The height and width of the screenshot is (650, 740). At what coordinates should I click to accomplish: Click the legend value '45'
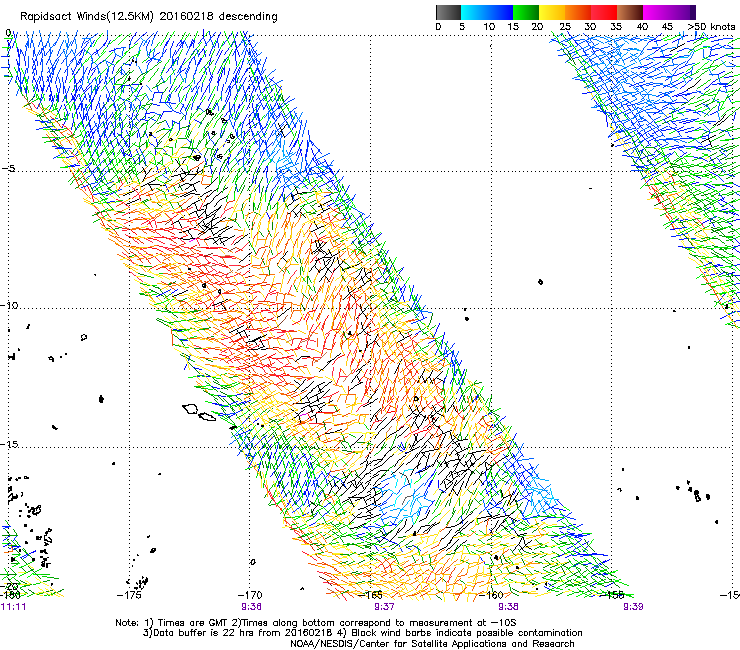point(667,27)
